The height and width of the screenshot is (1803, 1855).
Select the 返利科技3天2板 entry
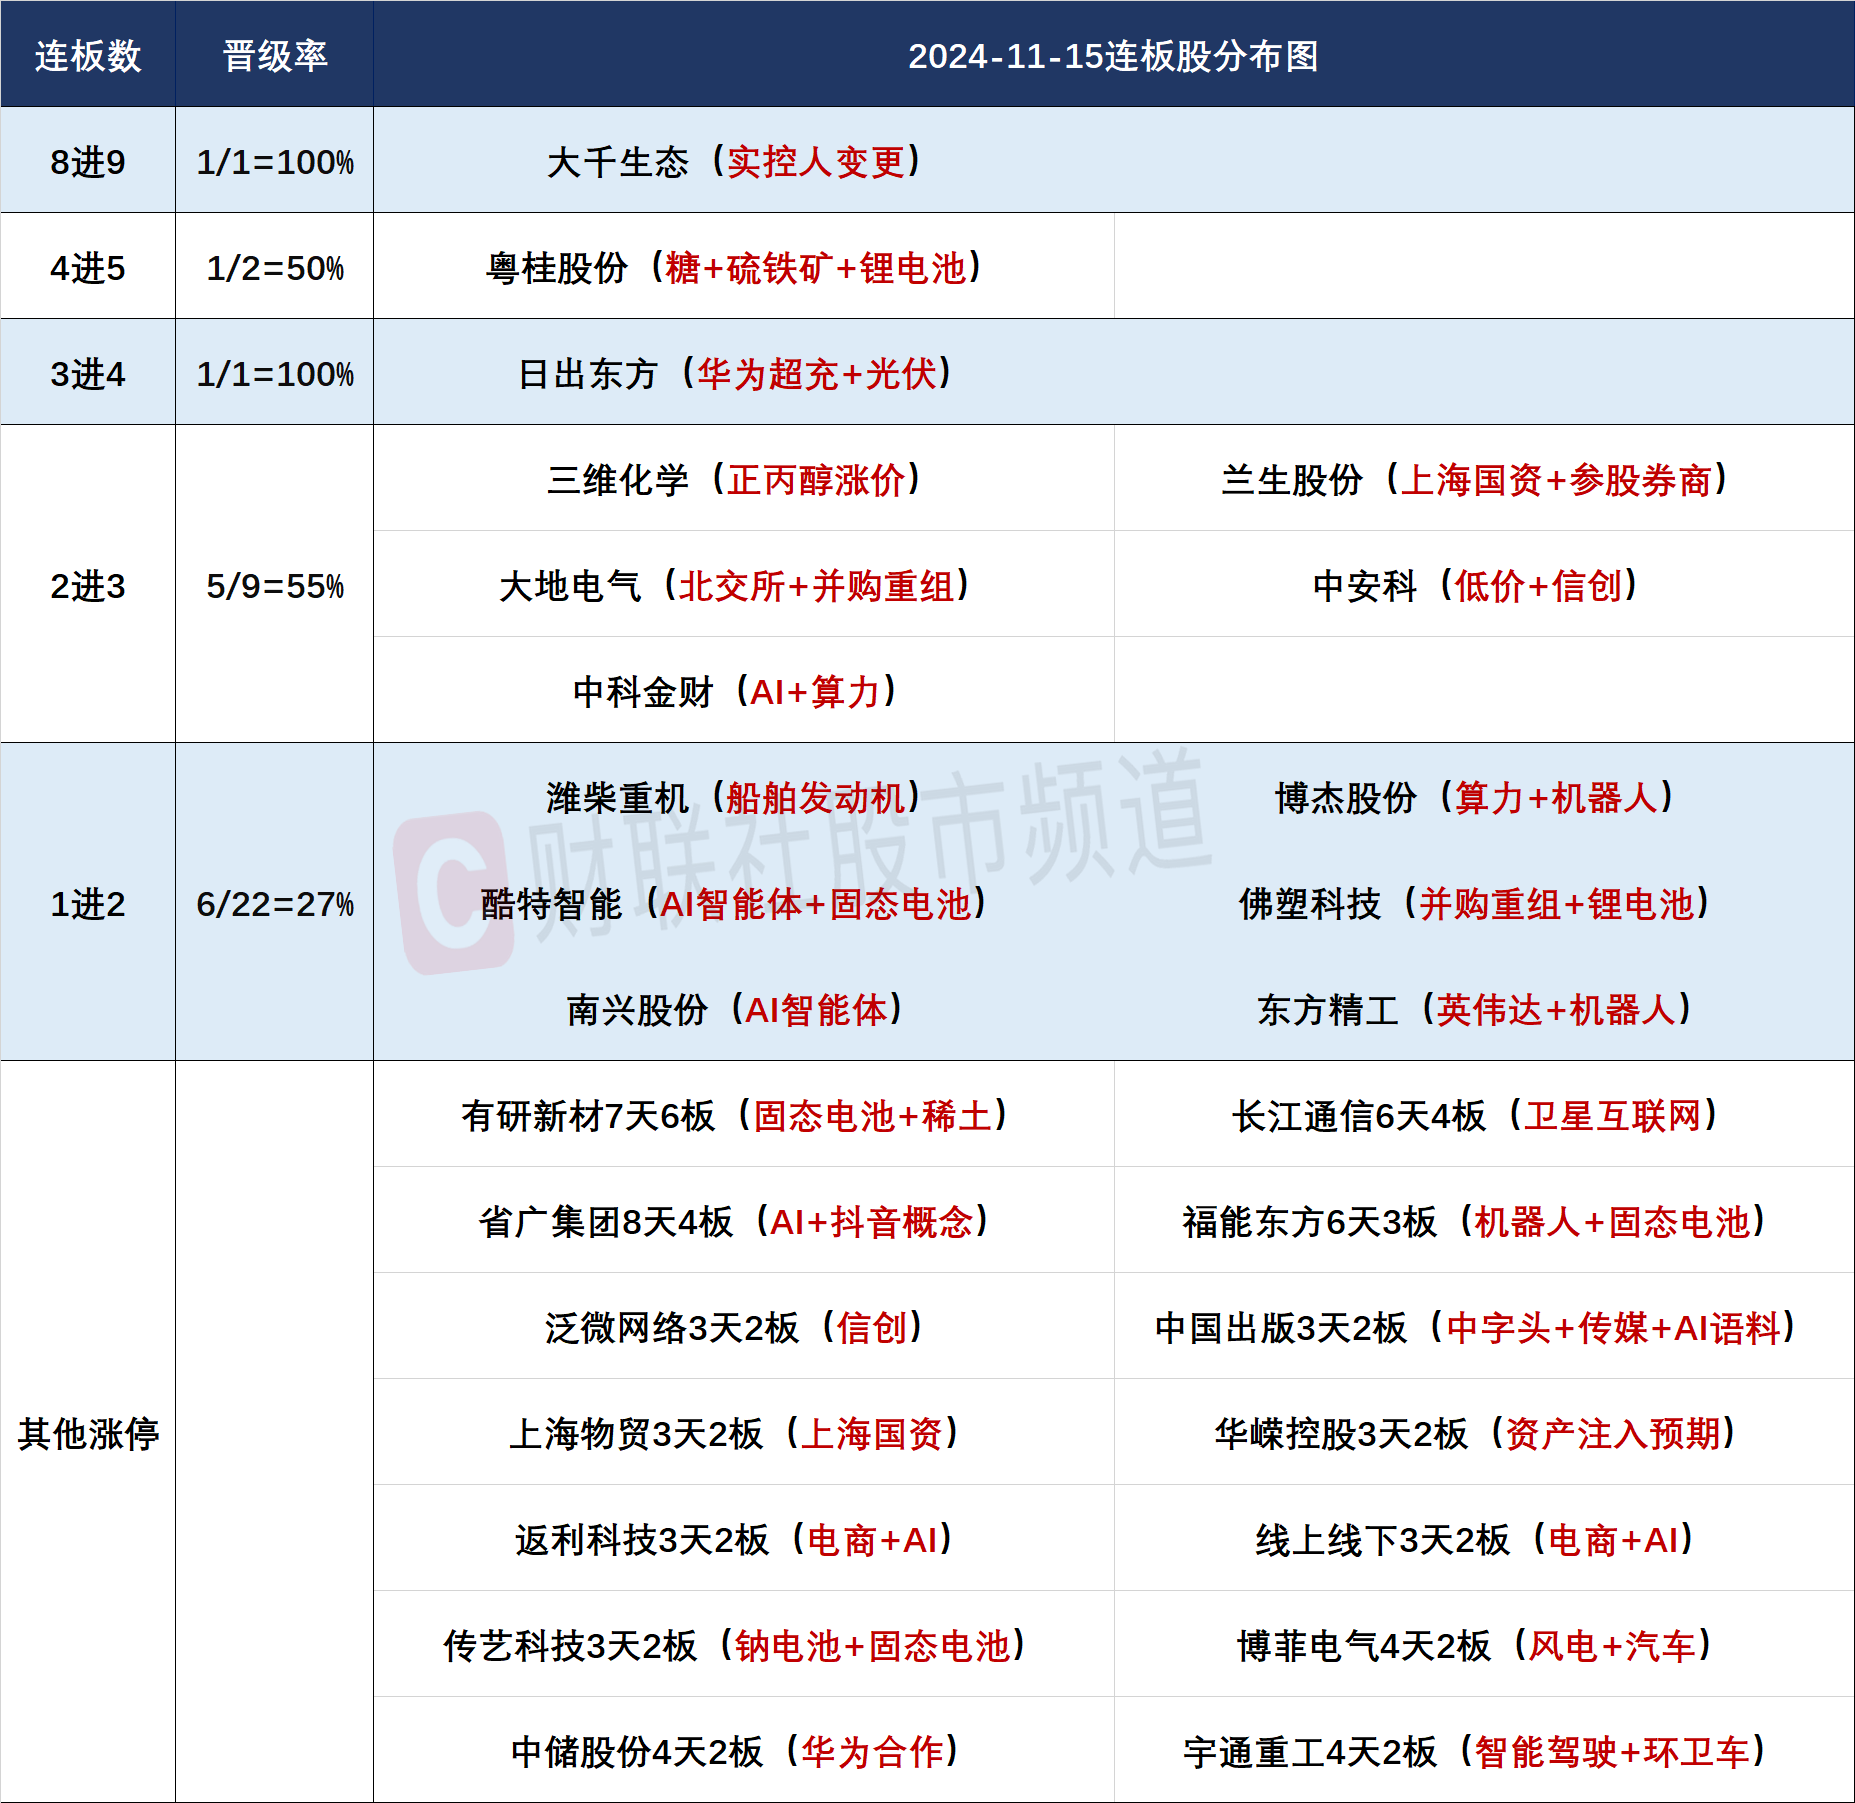735,1540
